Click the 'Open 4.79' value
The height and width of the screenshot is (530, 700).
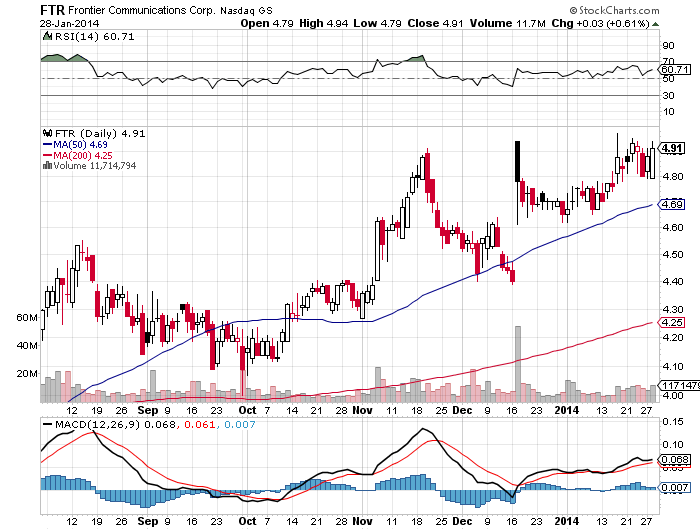(x=267, y=23)
